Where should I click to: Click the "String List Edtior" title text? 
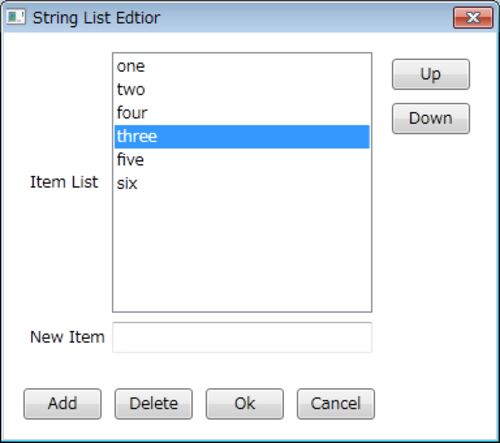point(96,18)
